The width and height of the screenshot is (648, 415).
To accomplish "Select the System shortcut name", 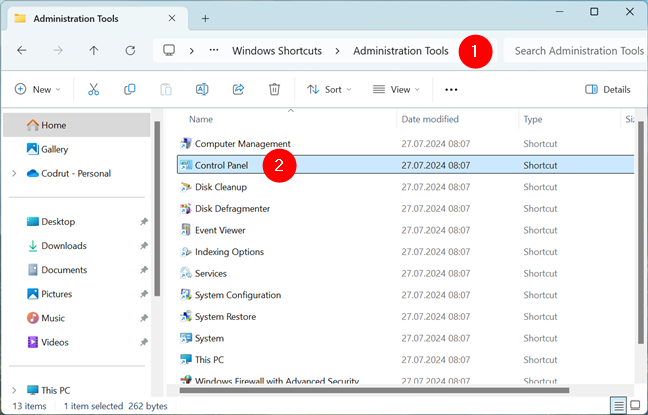I will pyautogui.click(x=209, y=338).
